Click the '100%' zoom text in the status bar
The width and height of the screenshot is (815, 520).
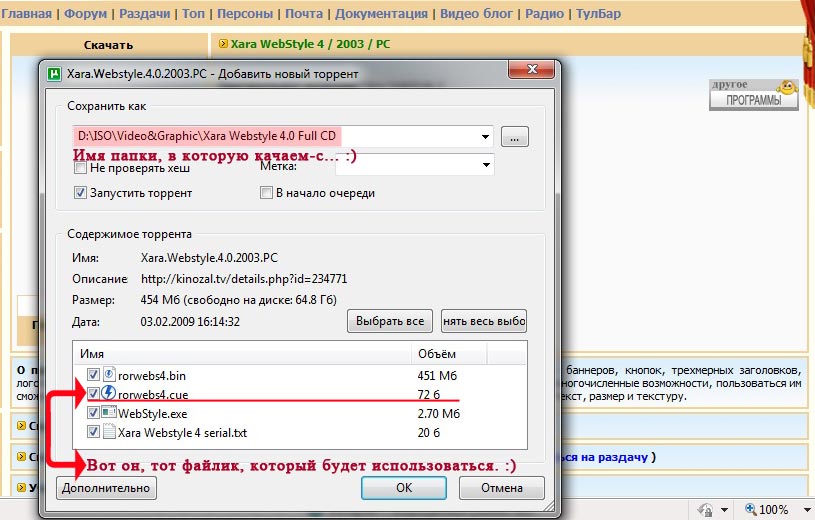[x=773, y=510]
